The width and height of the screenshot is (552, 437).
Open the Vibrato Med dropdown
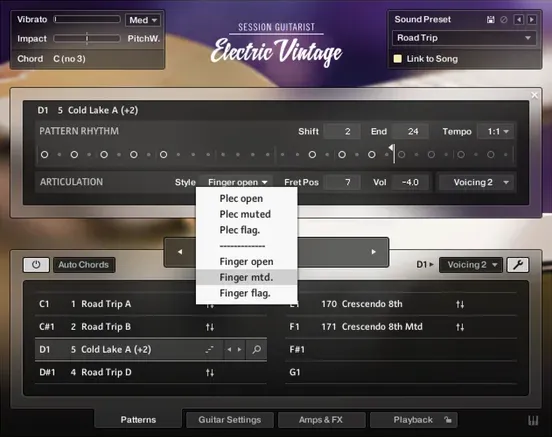tap(143, 20)
